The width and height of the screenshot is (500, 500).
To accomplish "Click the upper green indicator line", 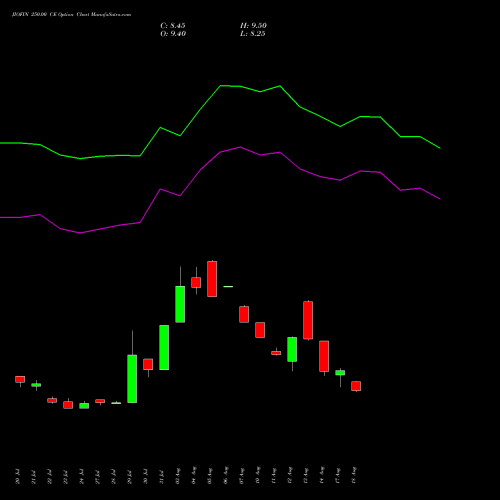I will tap(220, 86).
